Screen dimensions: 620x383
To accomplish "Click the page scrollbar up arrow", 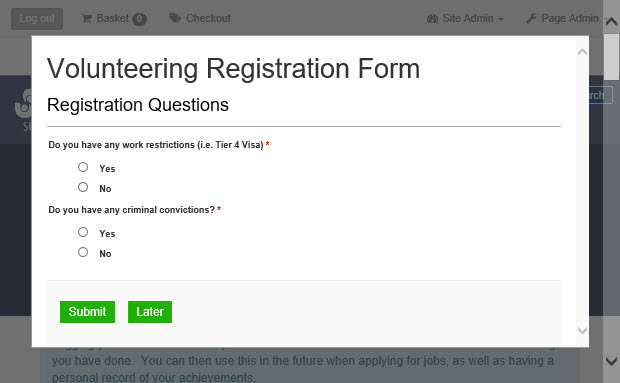I will 611,22.
